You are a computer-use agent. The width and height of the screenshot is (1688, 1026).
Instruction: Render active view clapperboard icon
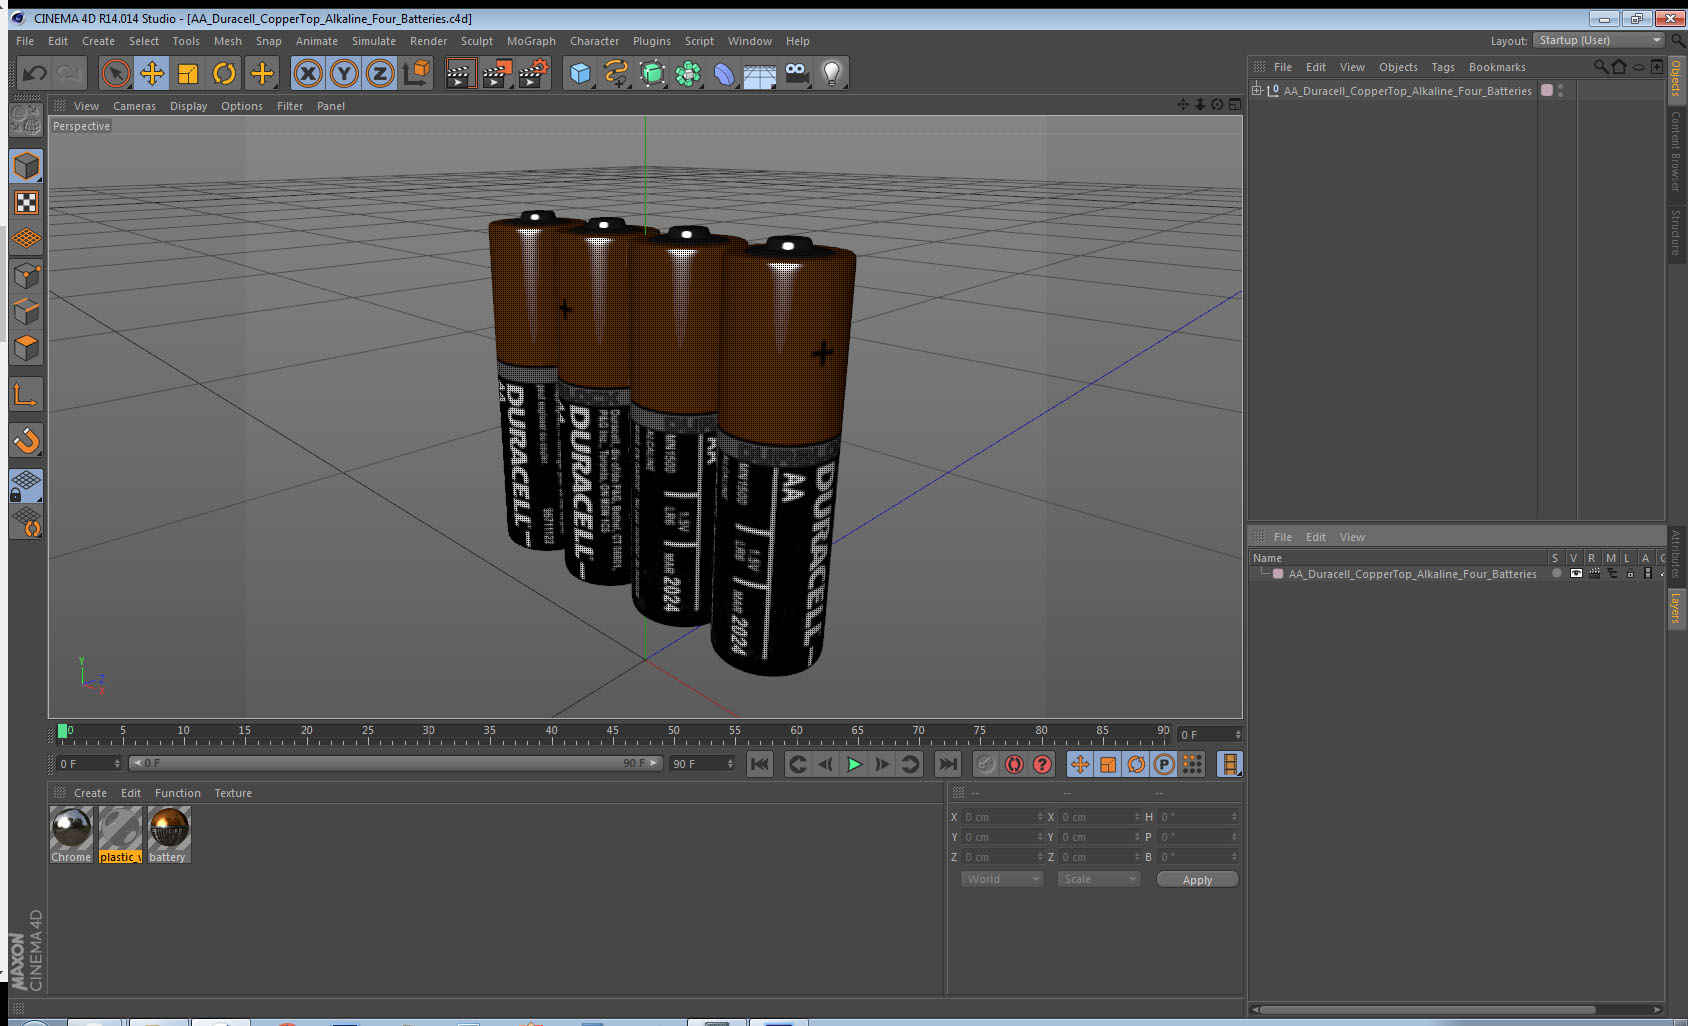pyautogui.click(x=459, y=73)
